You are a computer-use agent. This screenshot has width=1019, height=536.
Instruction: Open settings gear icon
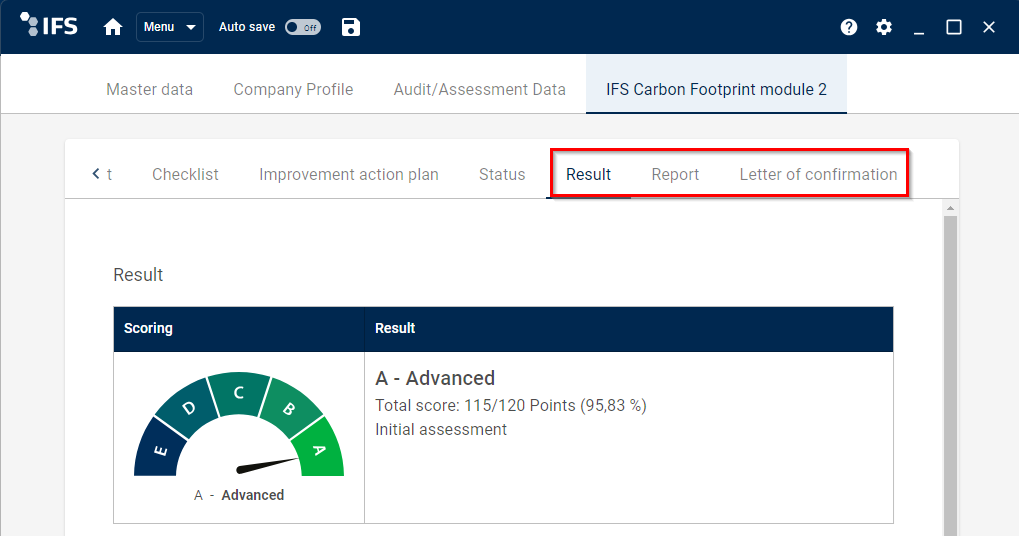pos(884,27)
